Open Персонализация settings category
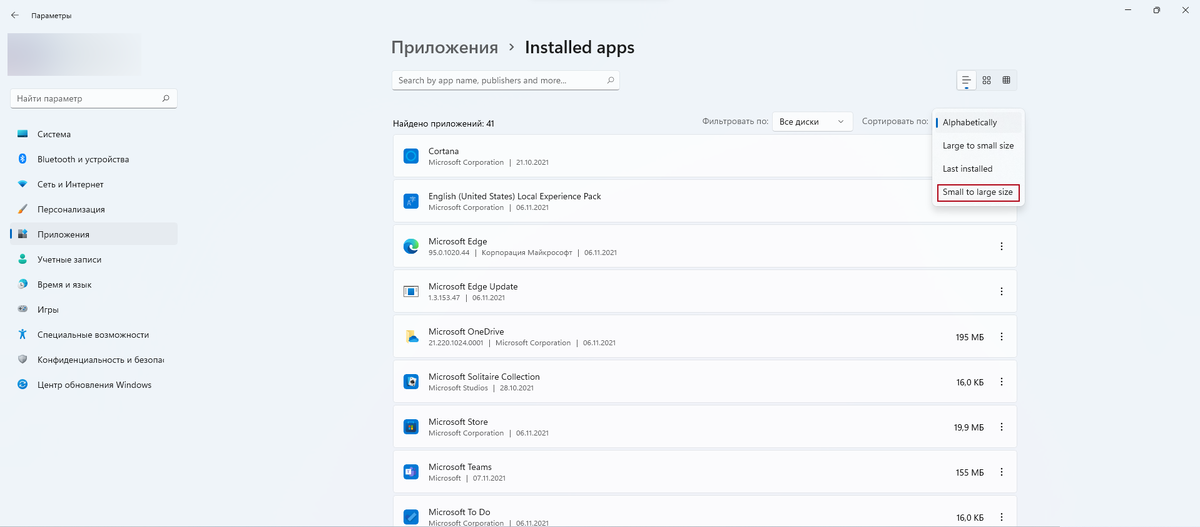 coord(93,209)
